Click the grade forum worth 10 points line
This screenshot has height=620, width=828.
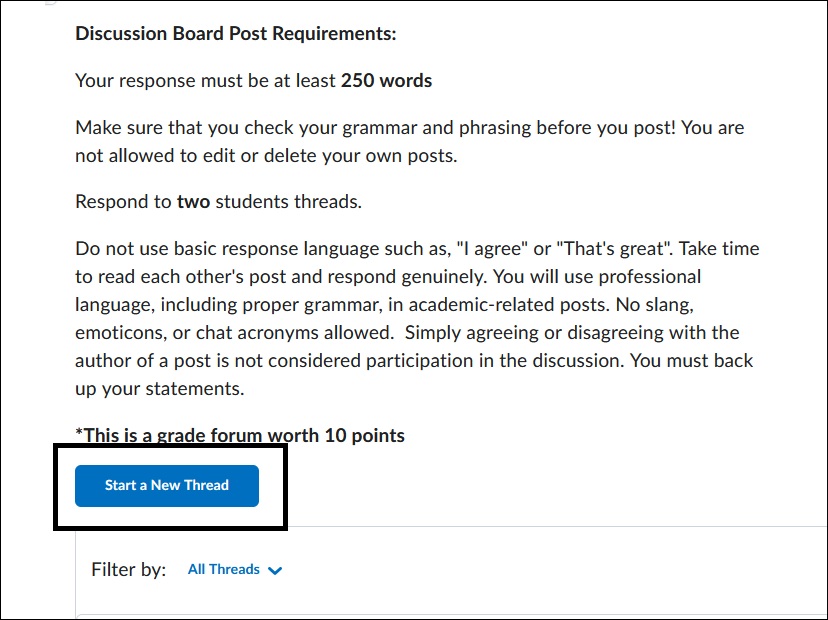click(x=239, y=435)
